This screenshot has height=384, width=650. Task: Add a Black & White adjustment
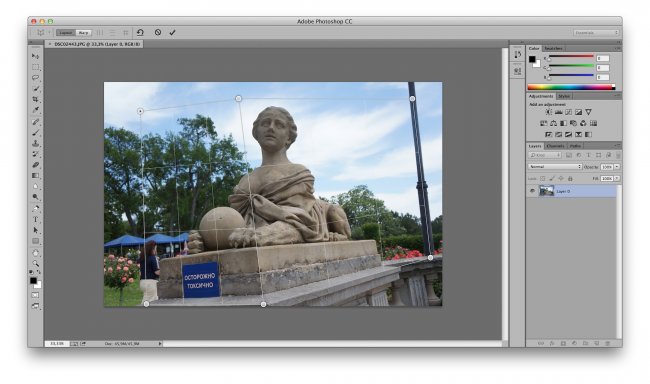pos(563,123)
